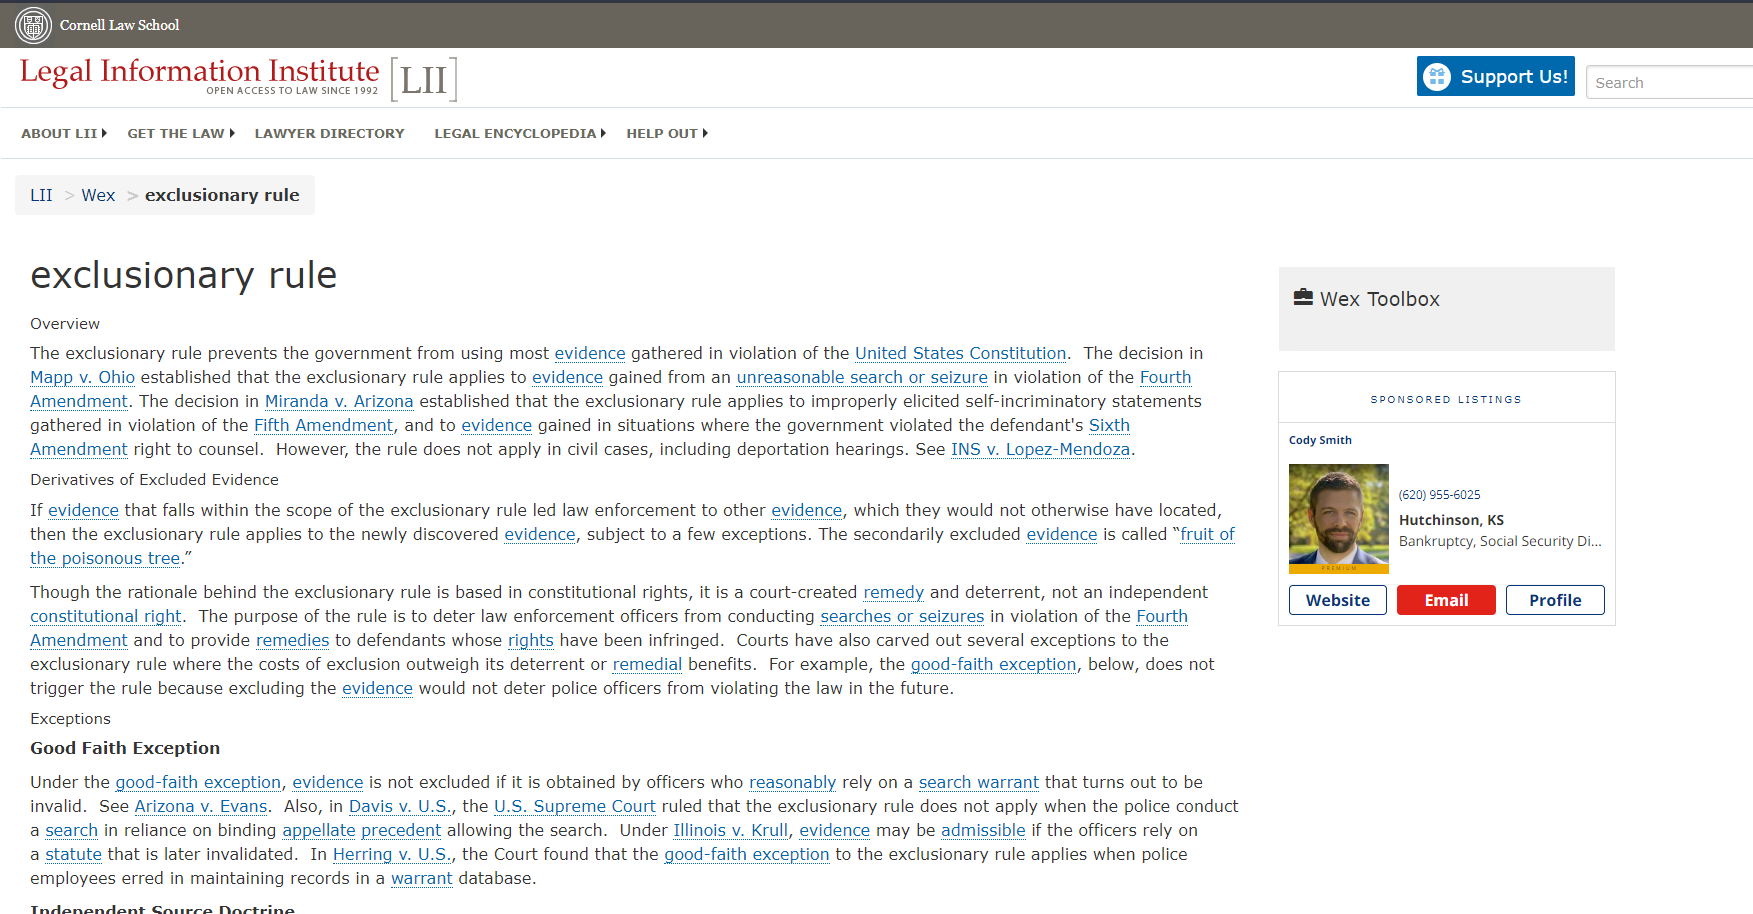This screenshot has width=1753, height=914.
Task: Click the SPONSORED LISTINGS label
Action: click(x=1446, y=399)
